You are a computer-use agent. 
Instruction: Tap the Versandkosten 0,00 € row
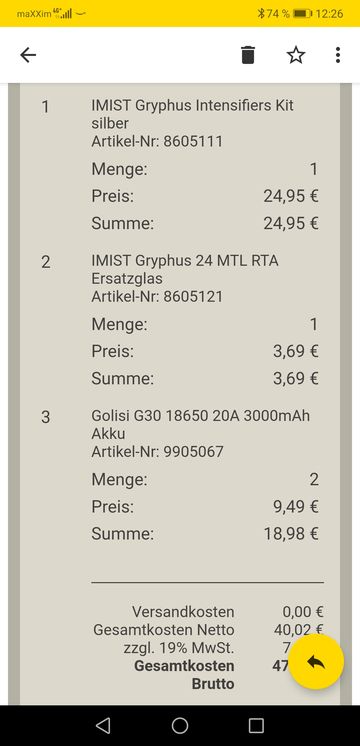pyautogui.click(x=228, y=612)
